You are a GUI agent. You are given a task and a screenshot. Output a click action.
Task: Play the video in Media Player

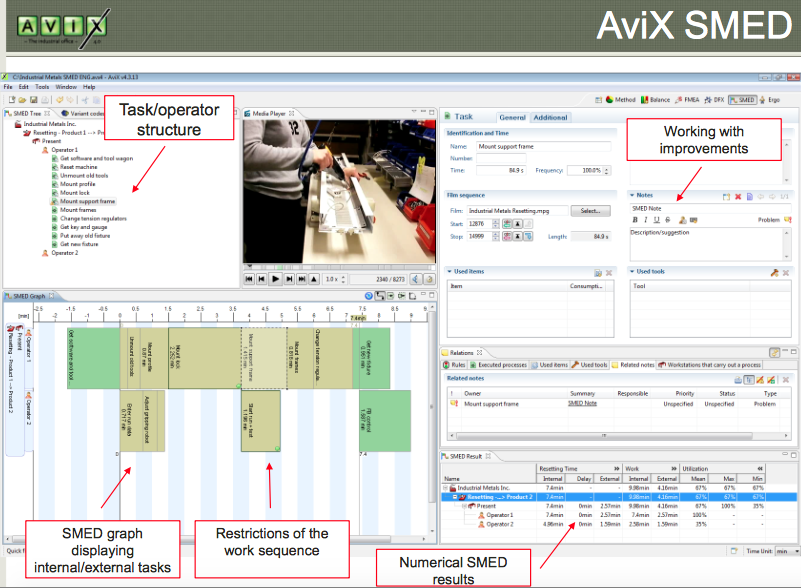click(x=275, y=279)
